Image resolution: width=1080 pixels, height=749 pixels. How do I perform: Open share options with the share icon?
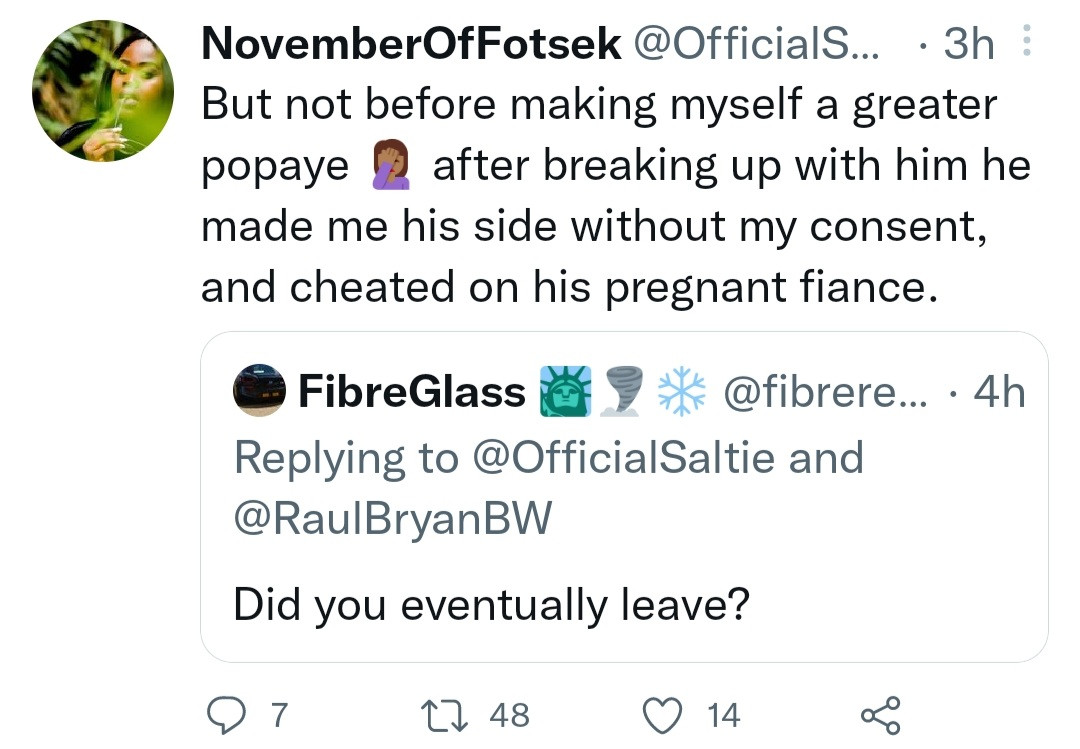click(x=881, y=714)
